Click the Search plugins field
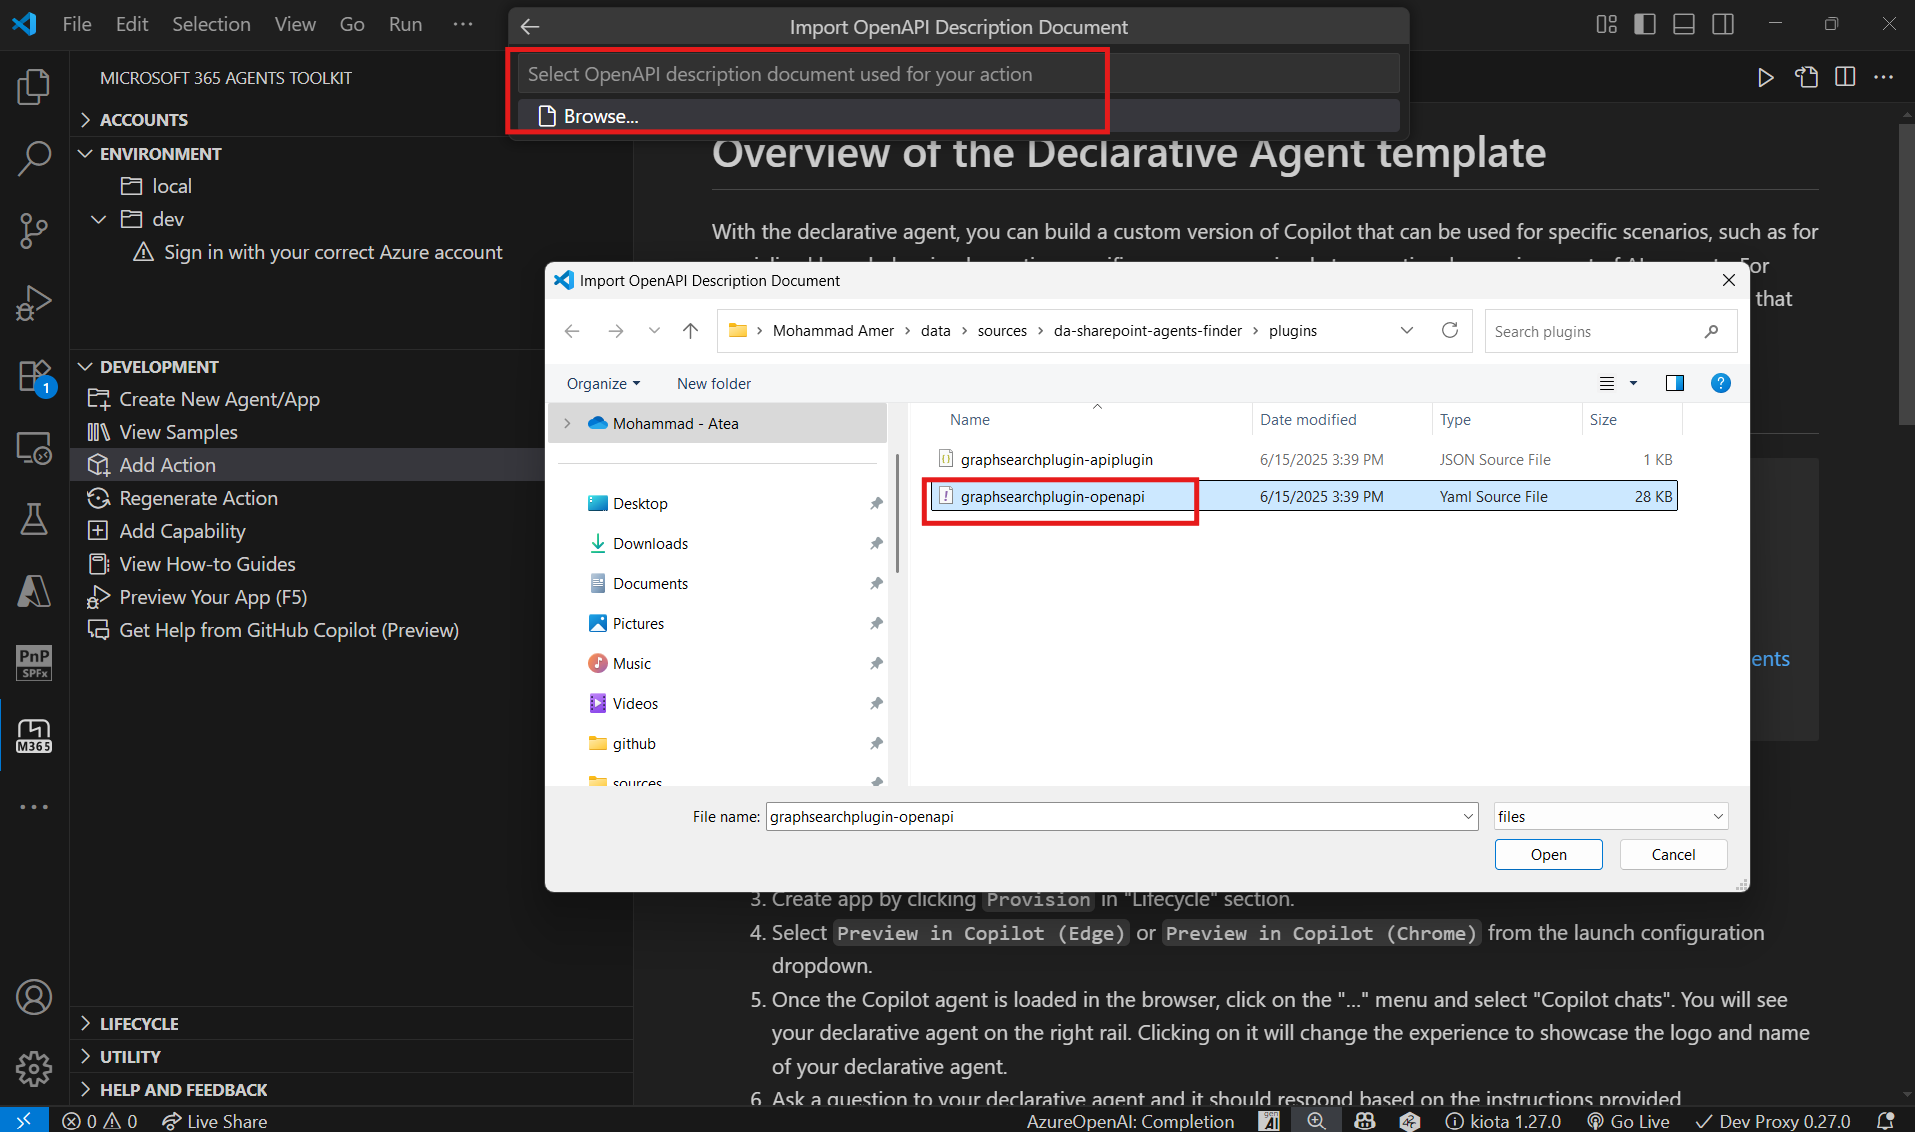Screen dimensions: 1915x1132 (x=1610, y=331)
